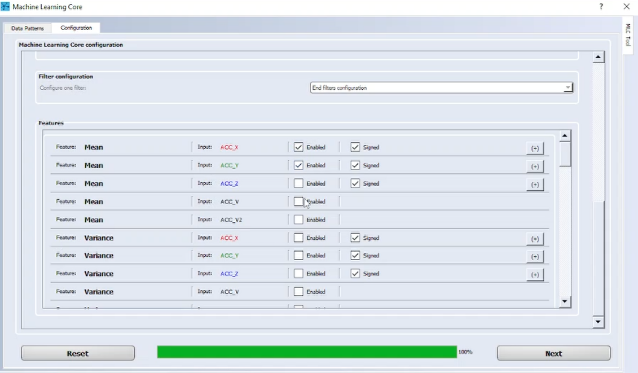Click the outer configuration panel scroll down arrow
The width and height of the screenshot is (638, 373).
pos(598,322)
